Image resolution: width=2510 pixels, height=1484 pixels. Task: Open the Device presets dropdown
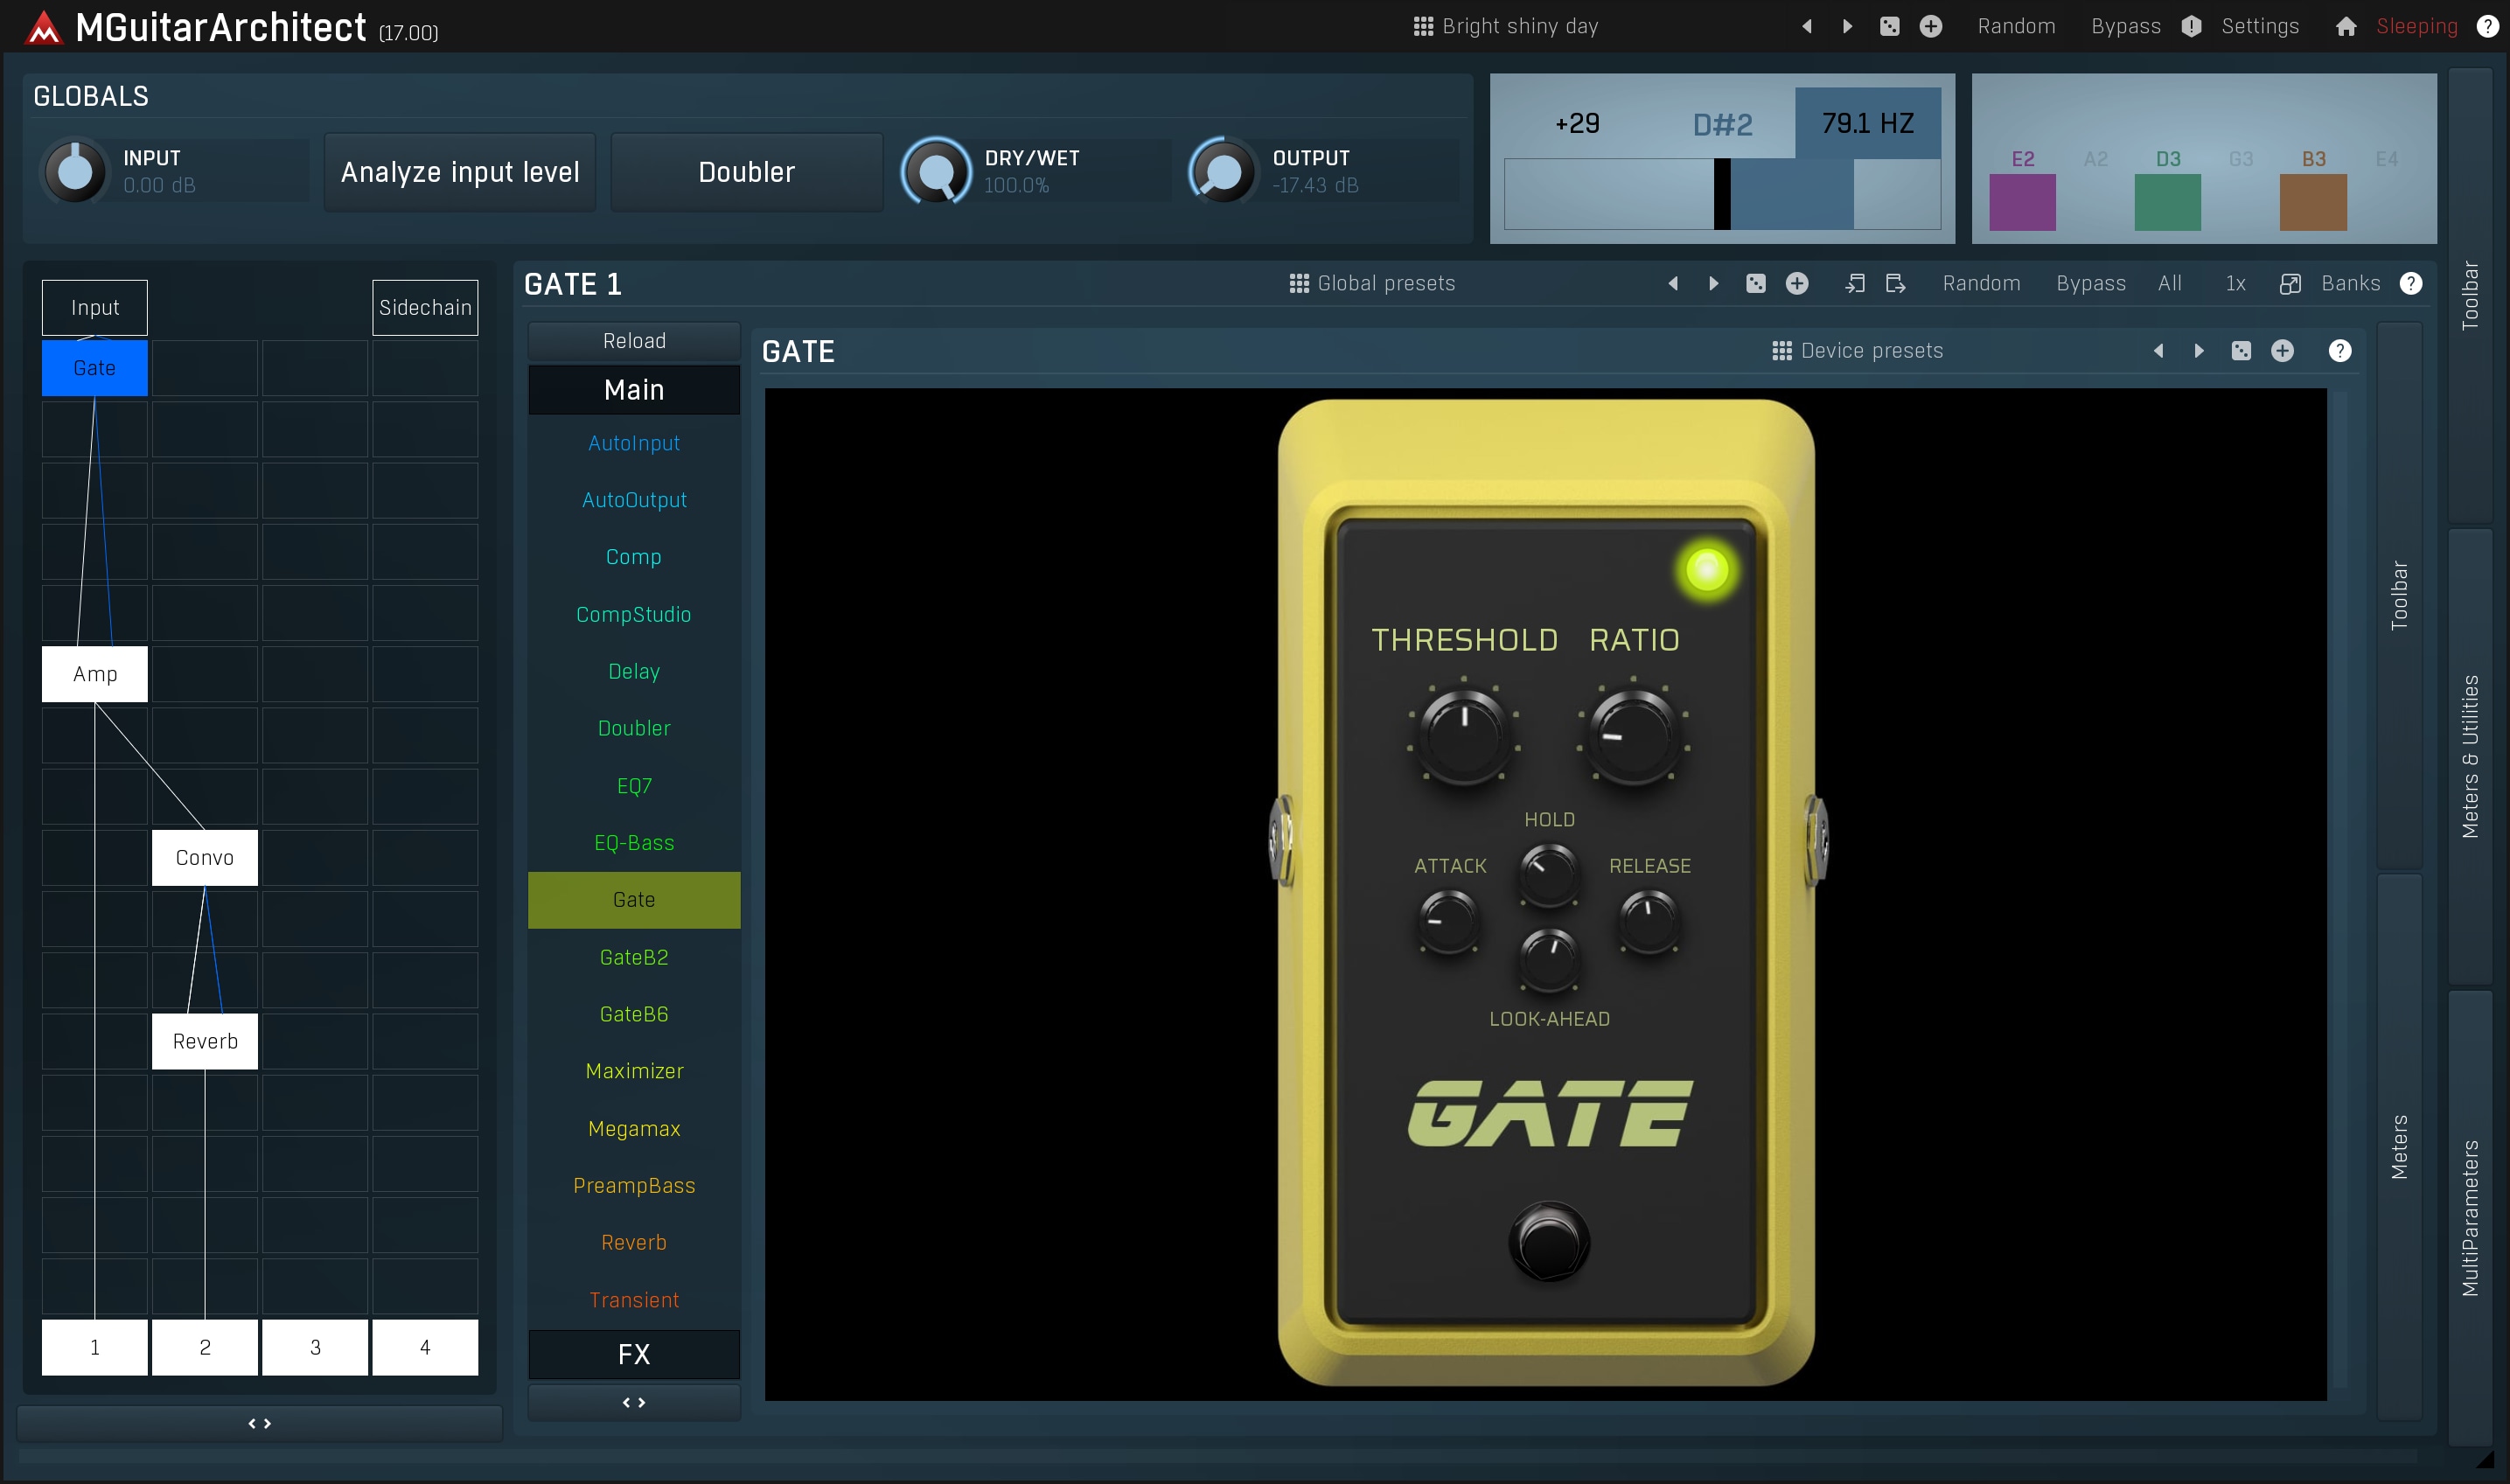coord(1858,351)
